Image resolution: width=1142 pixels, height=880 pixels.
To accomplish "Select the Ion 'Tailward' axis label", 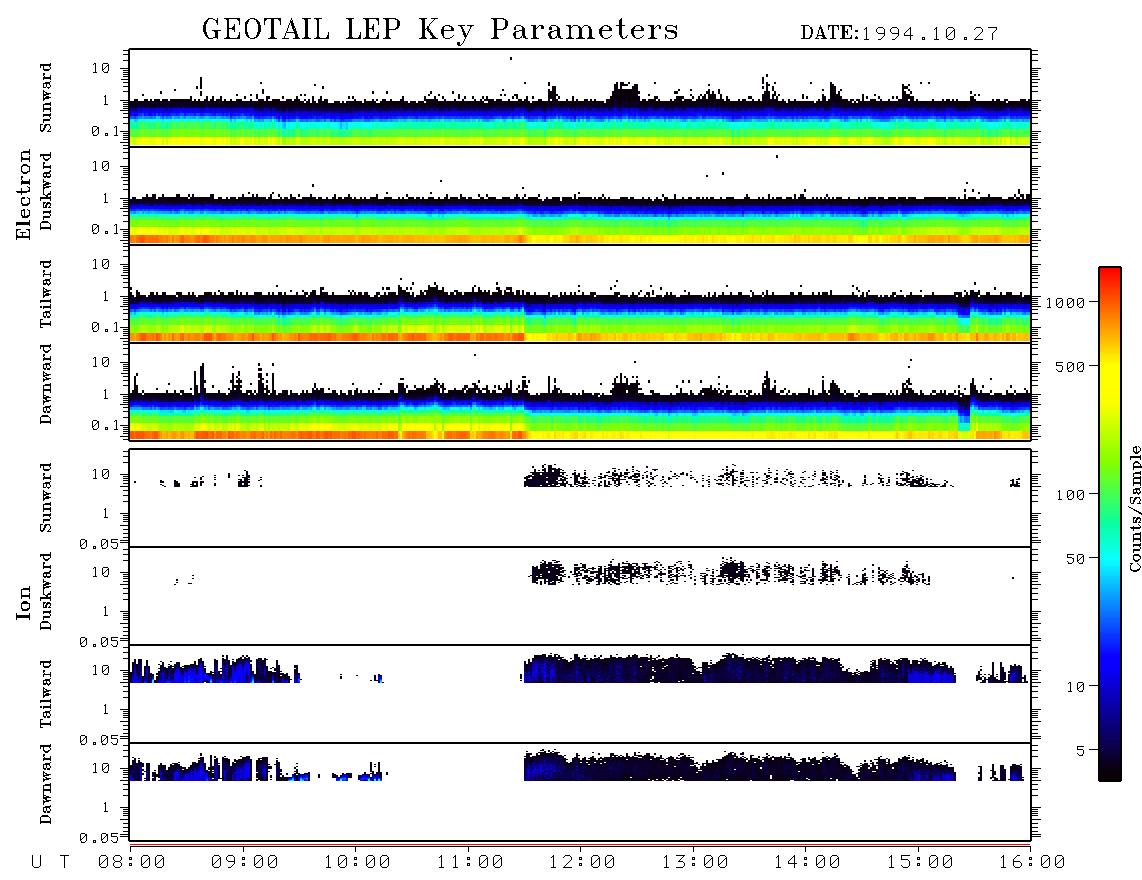I will (46, 694).
